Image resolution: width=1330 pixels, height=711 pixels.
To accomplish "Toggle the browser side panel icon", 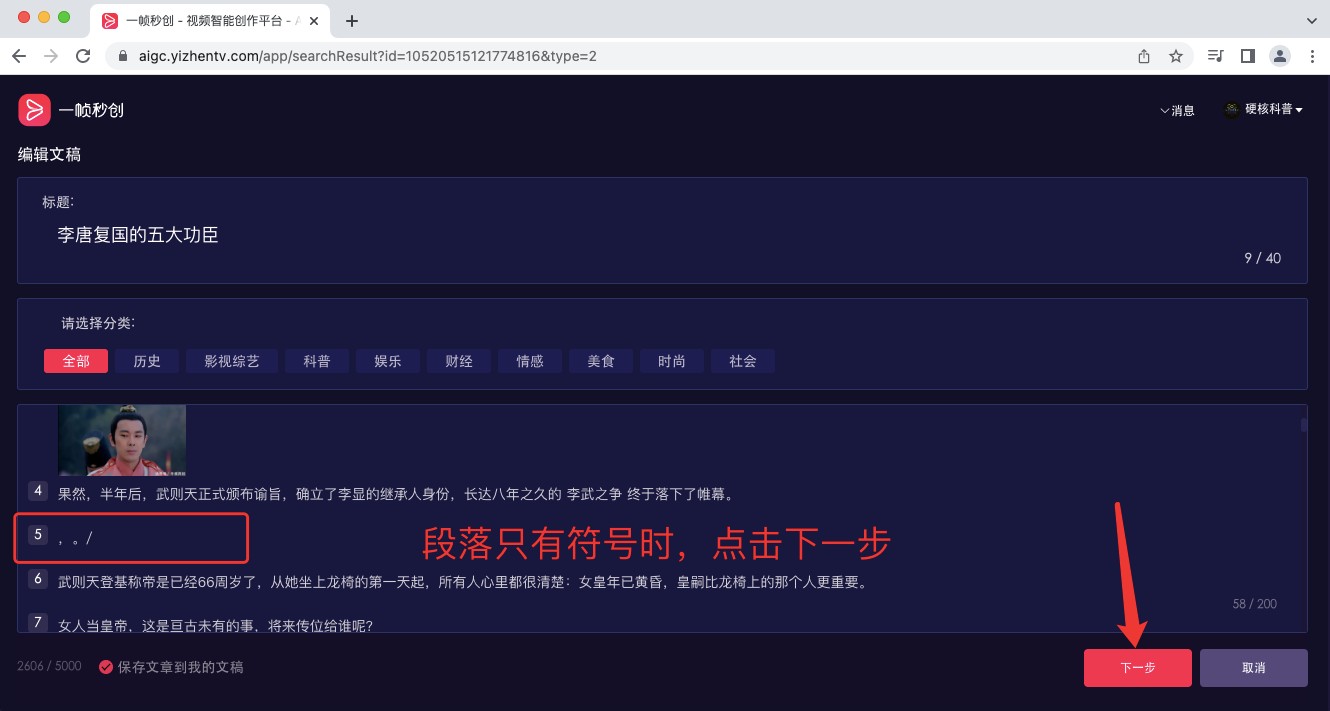I will pos(1247,56).
